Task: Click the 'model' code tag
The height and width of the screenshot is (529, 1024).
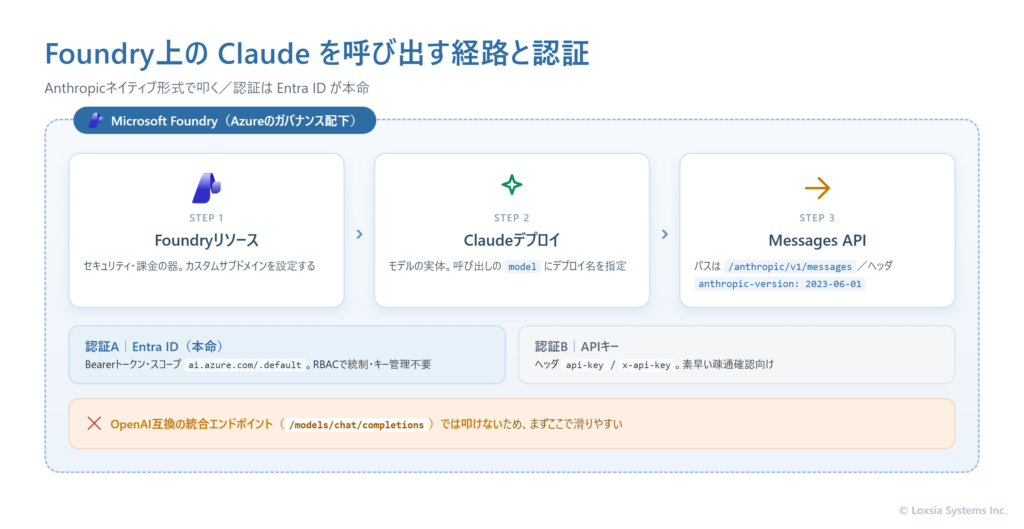Action: point(522,266)
